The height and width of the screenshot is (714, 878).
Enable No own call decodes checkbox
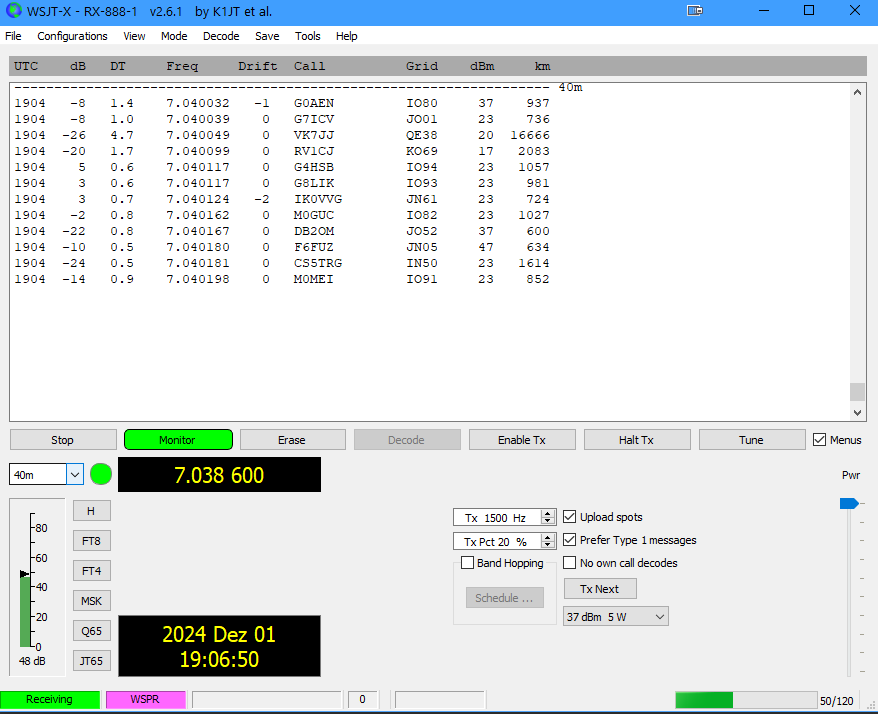(569, 562)
